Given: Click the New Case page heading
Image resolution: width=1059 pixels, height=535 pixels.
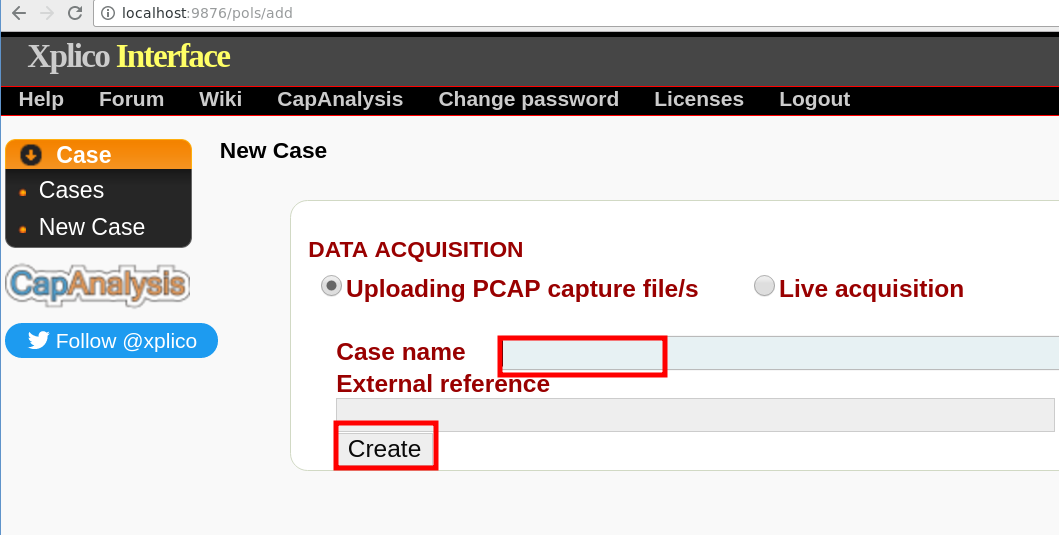Looking at the screenshot, I should point(274,151).
